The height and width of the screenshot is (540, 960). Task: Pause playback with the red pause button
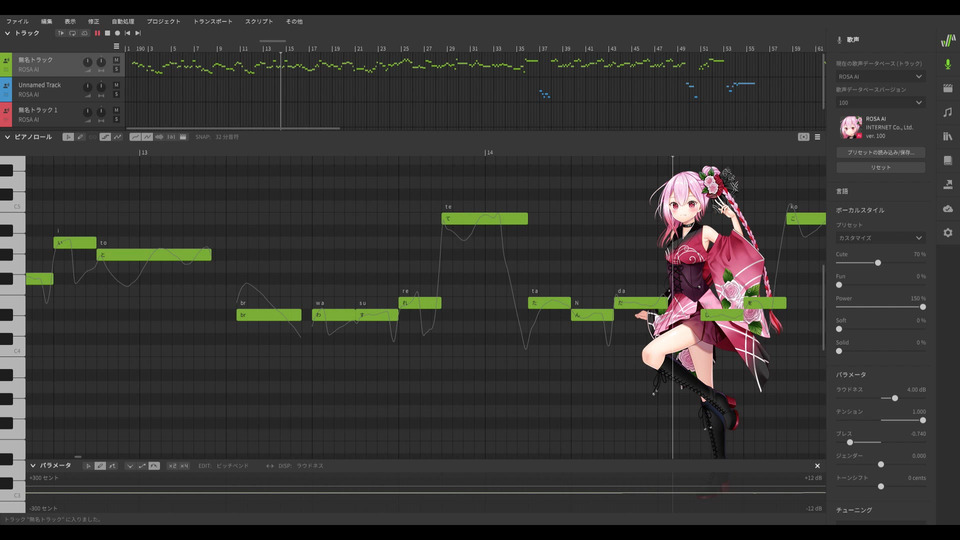tap(97, 33)
